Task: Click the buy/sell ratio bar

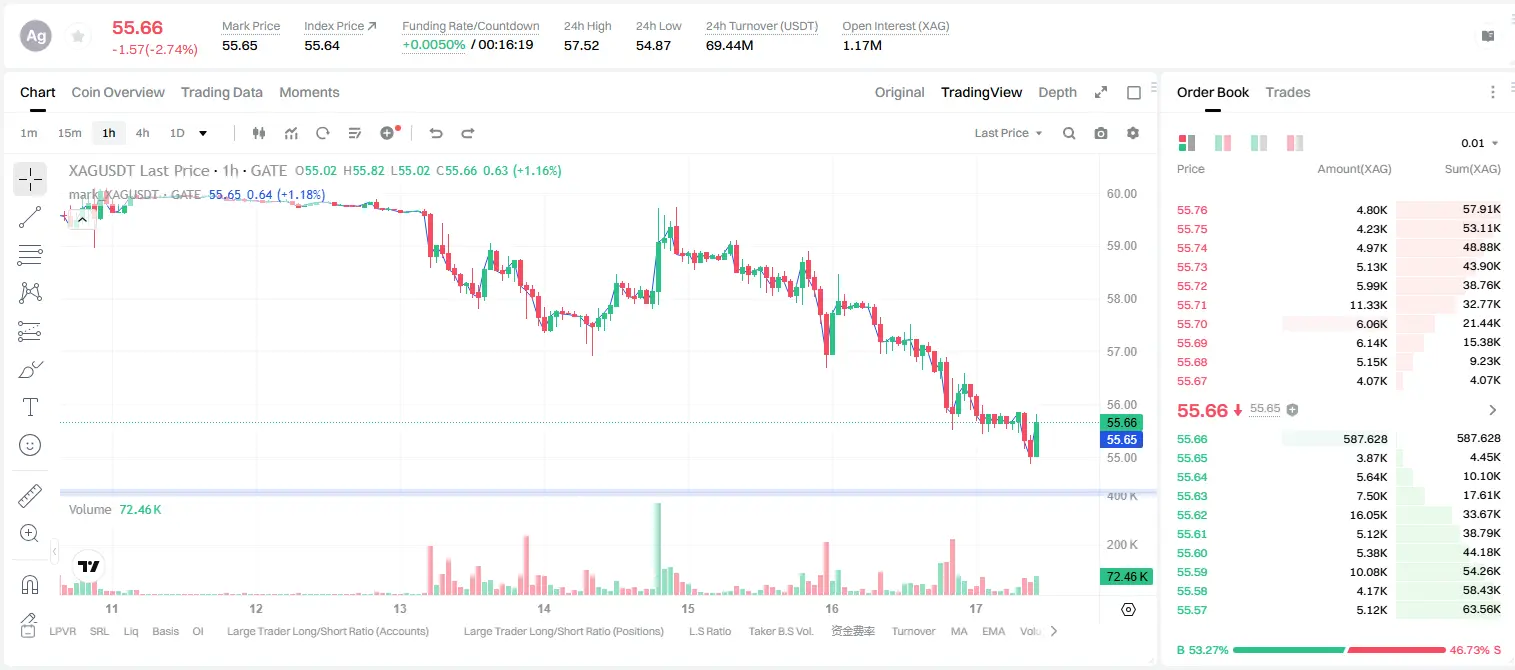Action: point(1339,650)
